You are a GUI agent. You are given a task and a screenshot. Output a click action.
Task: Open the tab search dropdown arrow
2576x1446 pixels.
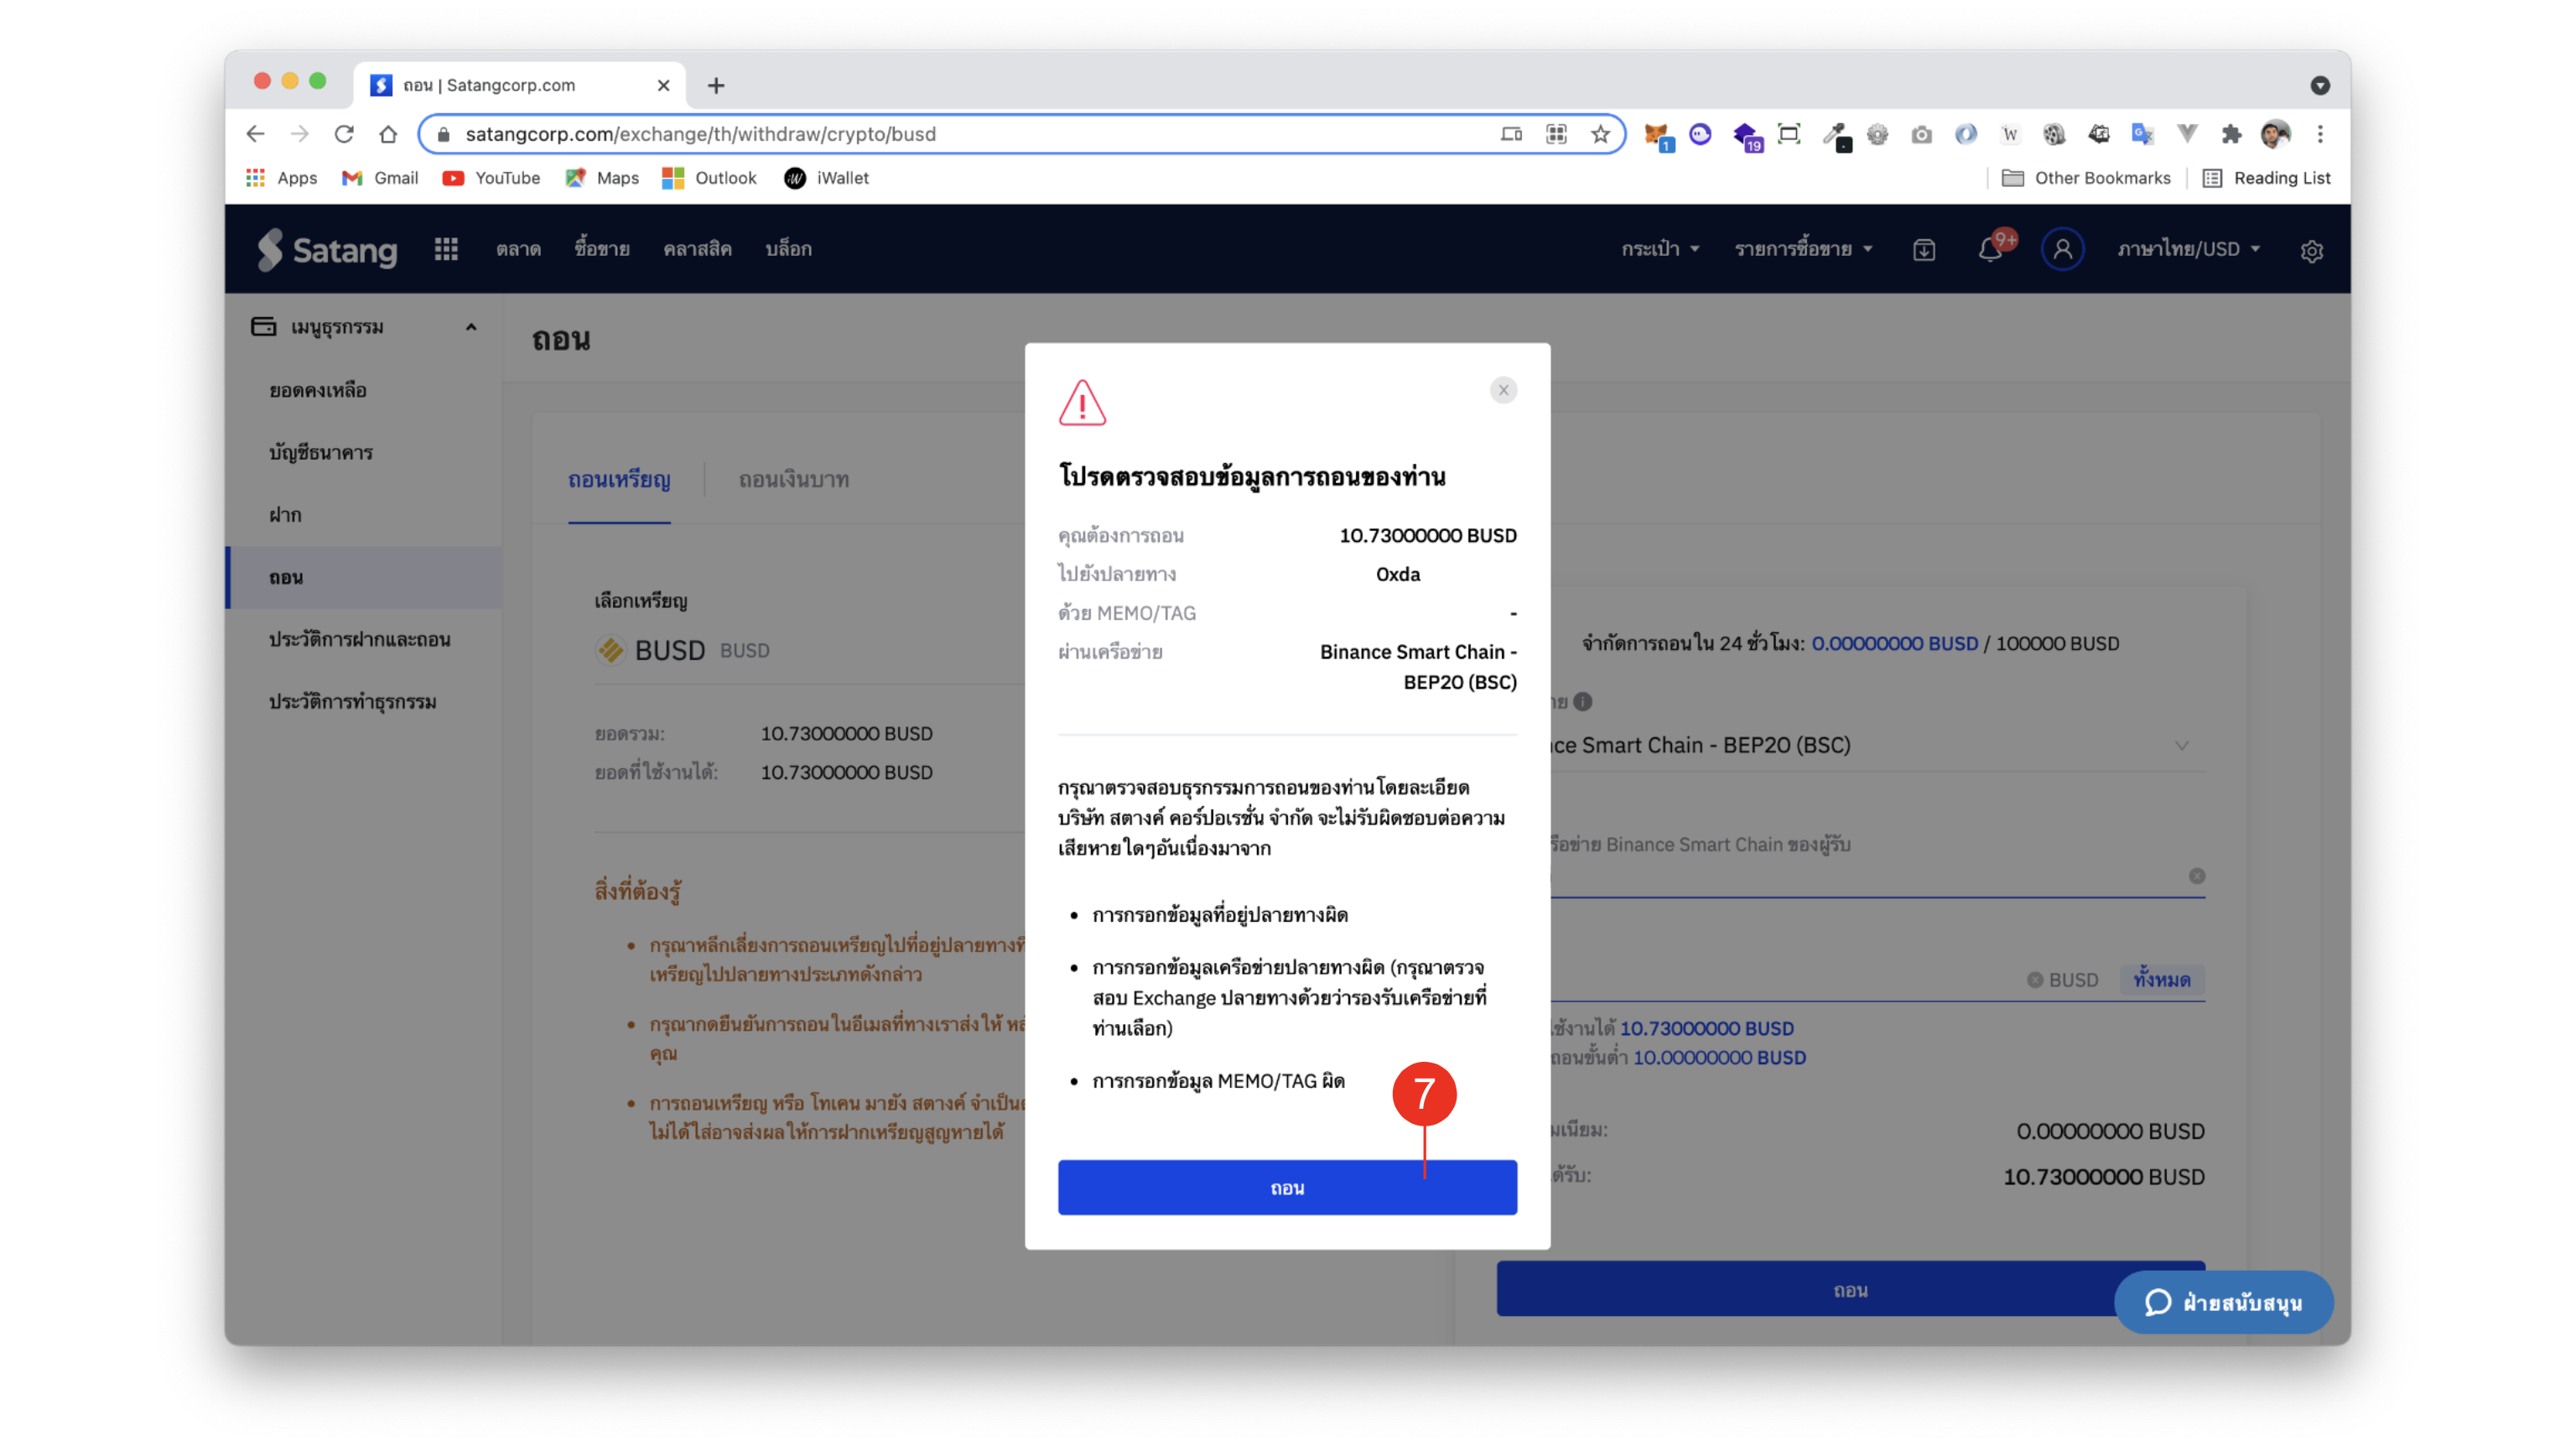tap(2320, 86)
